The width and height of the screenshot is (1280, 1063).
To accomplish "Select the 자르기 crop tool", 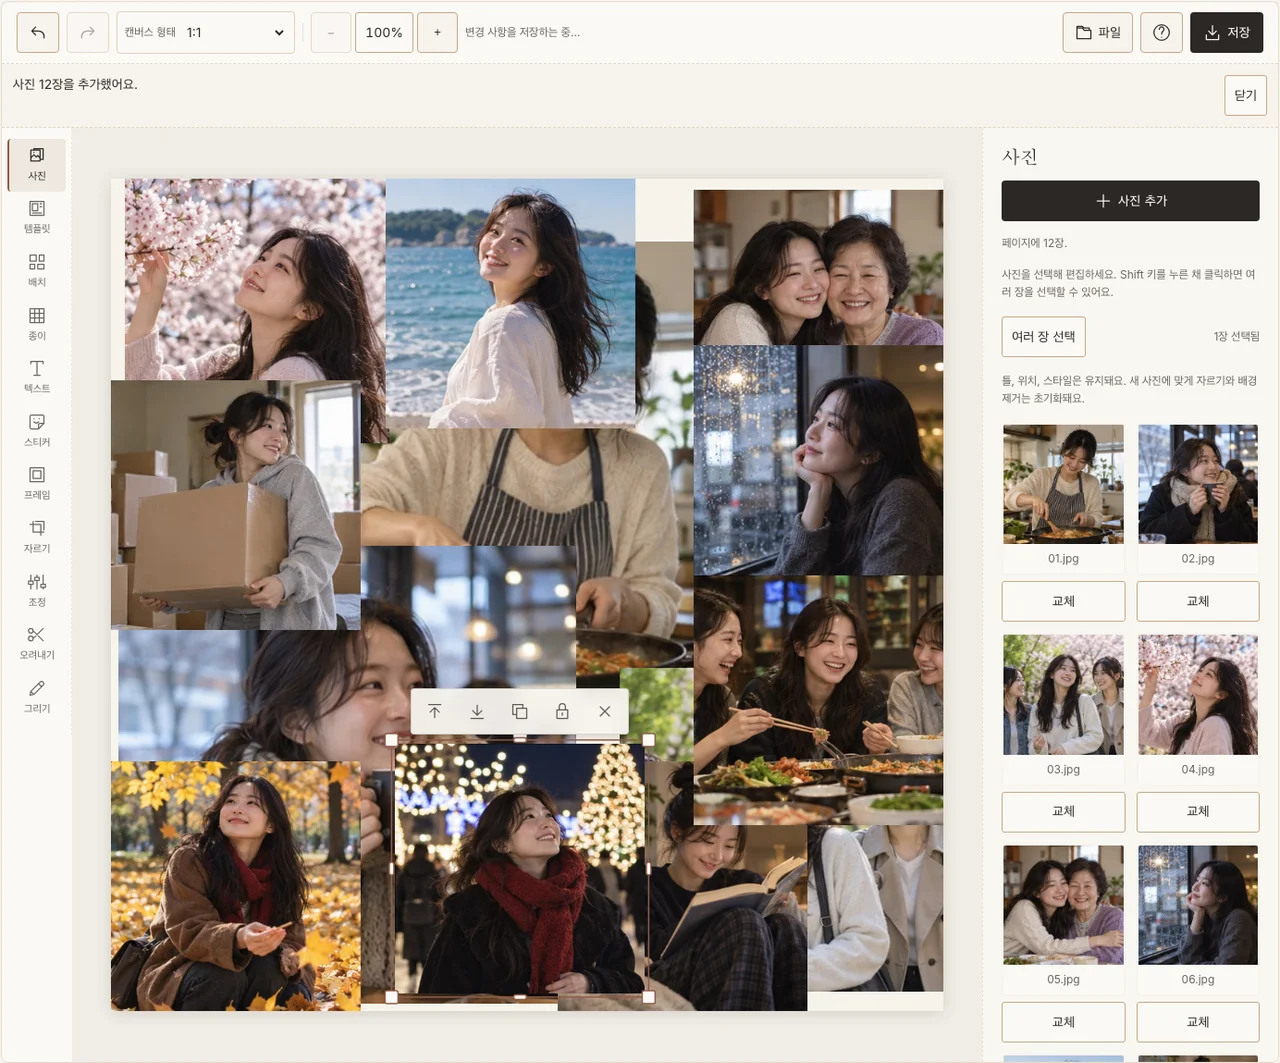I will [37, 536].
